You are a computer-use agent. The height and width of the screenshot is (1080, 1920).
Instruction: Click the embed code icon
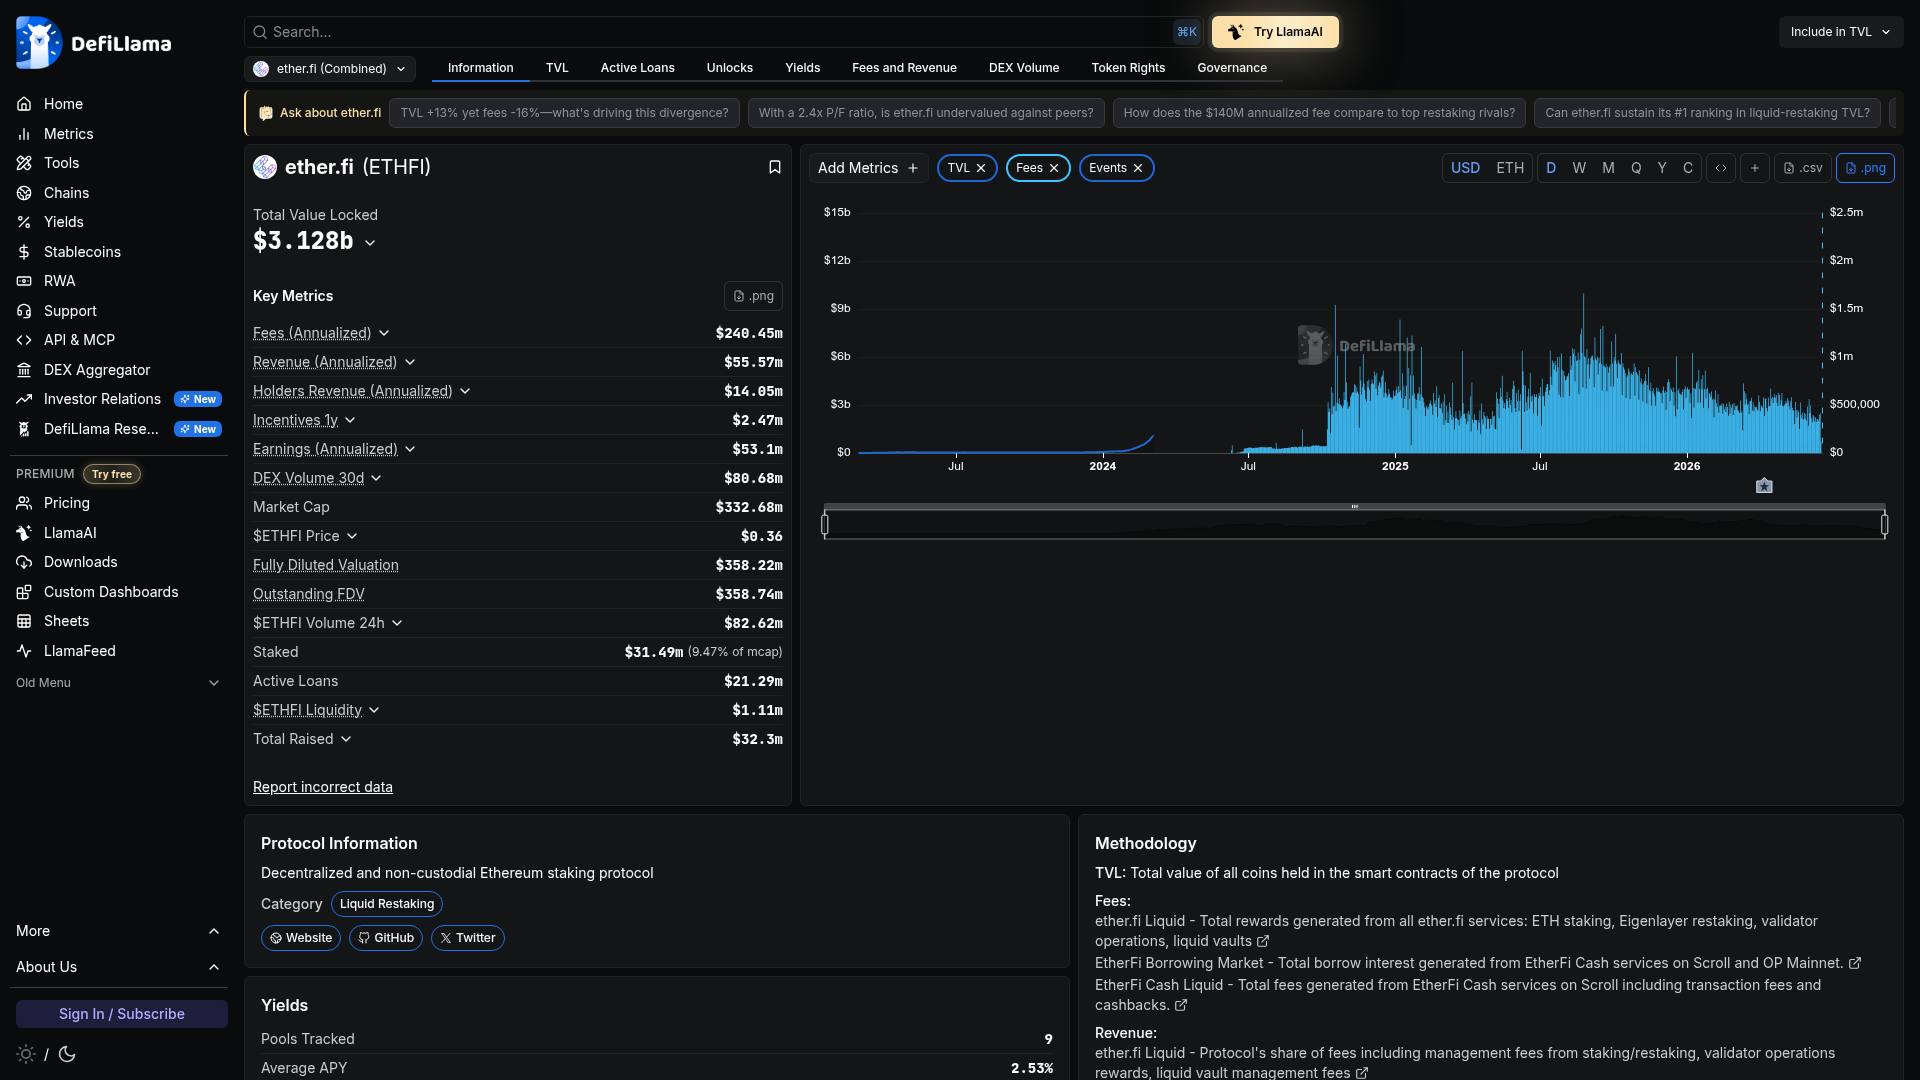coord(1721,168)
